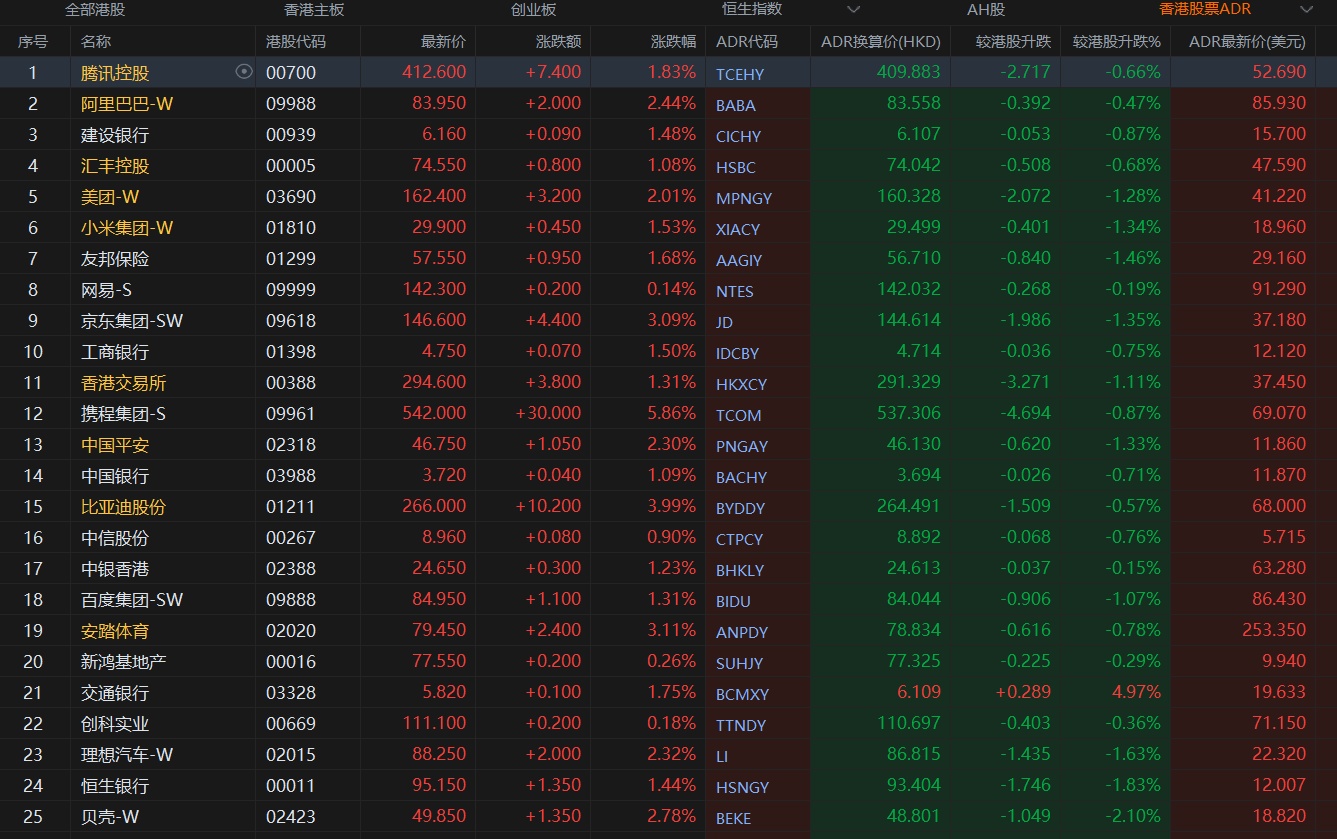Click the 港股代码 column header
The image size is (1337, 839).
click(x=296, y=42)
